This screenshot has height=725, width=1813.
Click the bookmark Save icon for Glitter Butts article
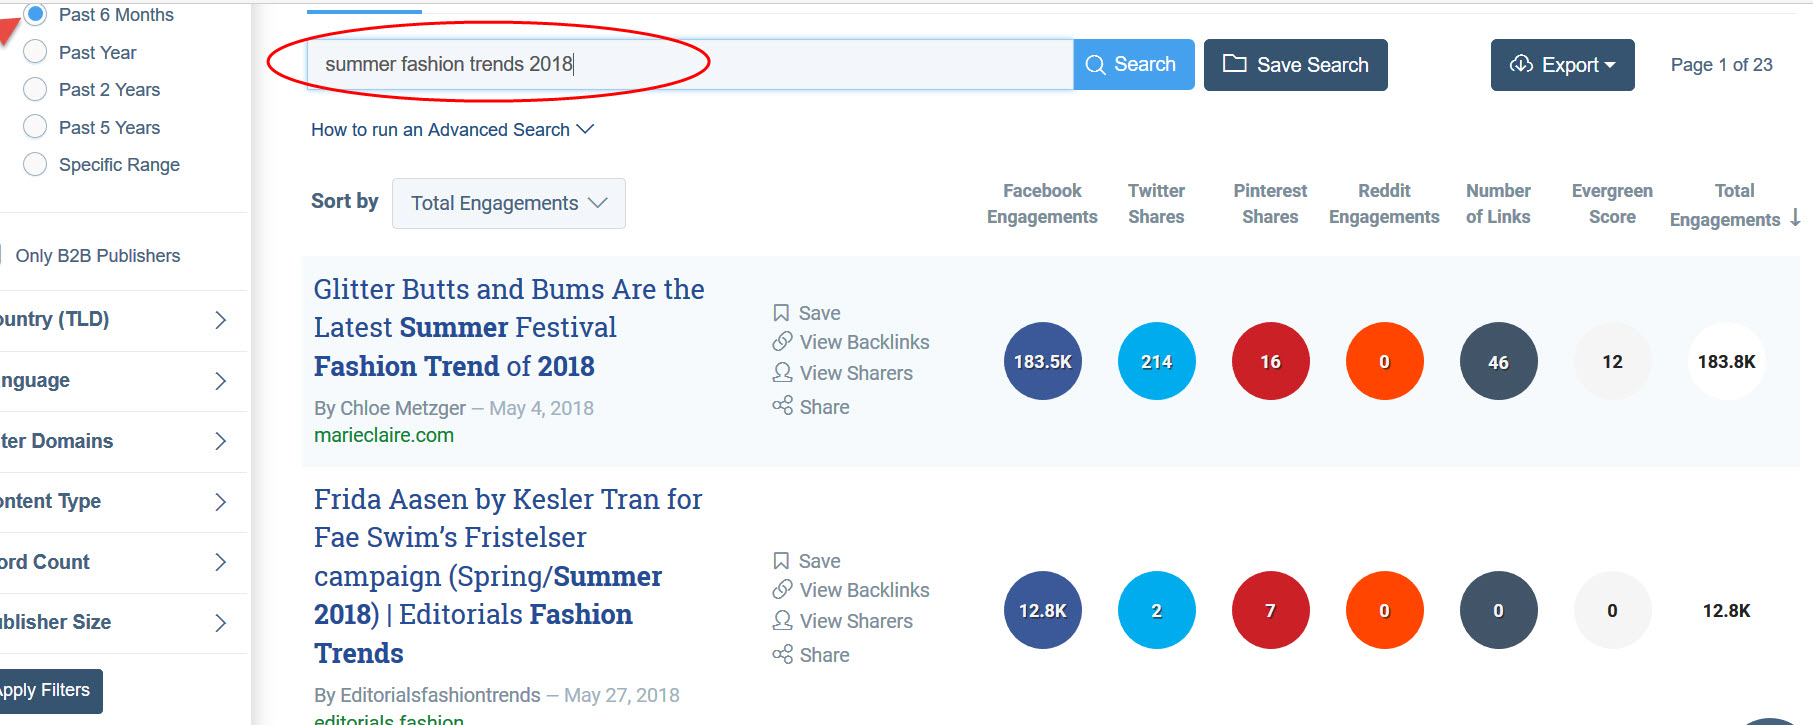(x=782, y=313)
